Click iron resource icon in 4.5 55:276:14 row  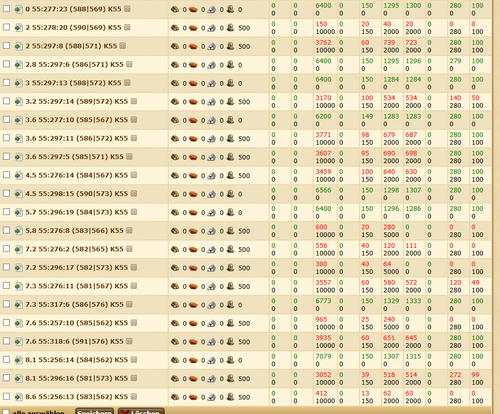[x=212, y=176]
